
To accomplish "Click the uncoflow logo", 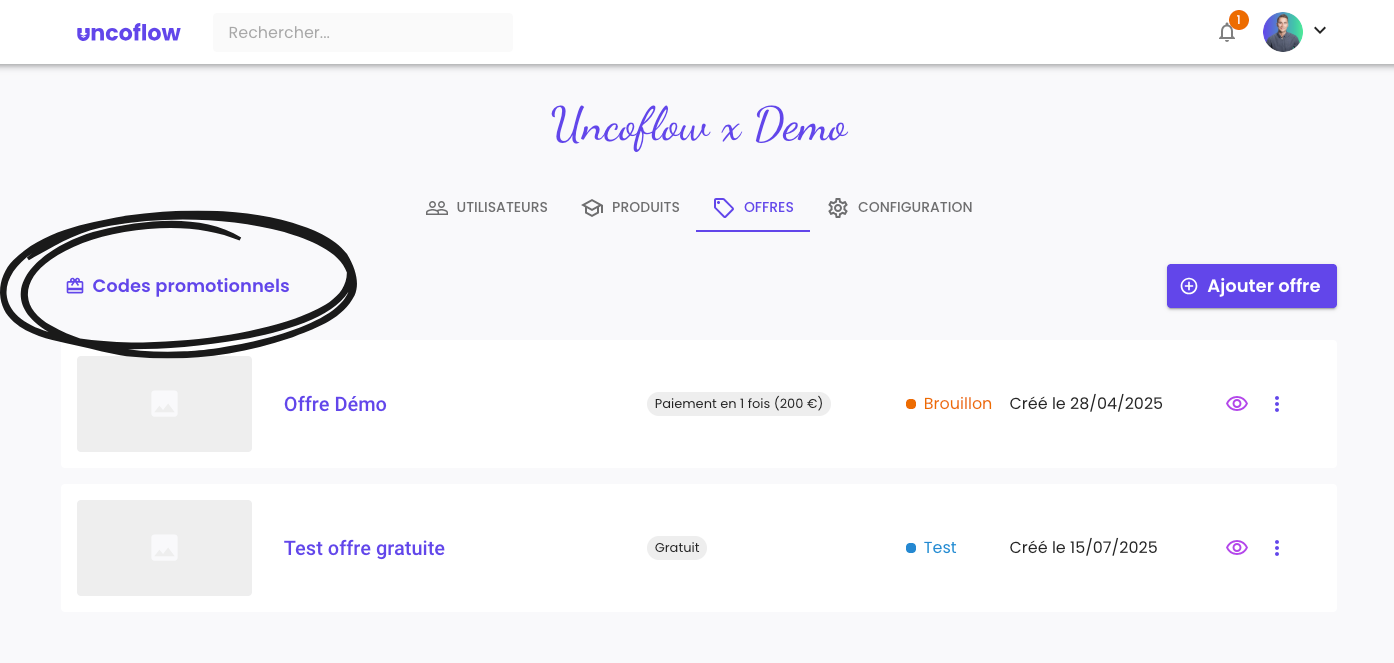I will pos(129,32).
